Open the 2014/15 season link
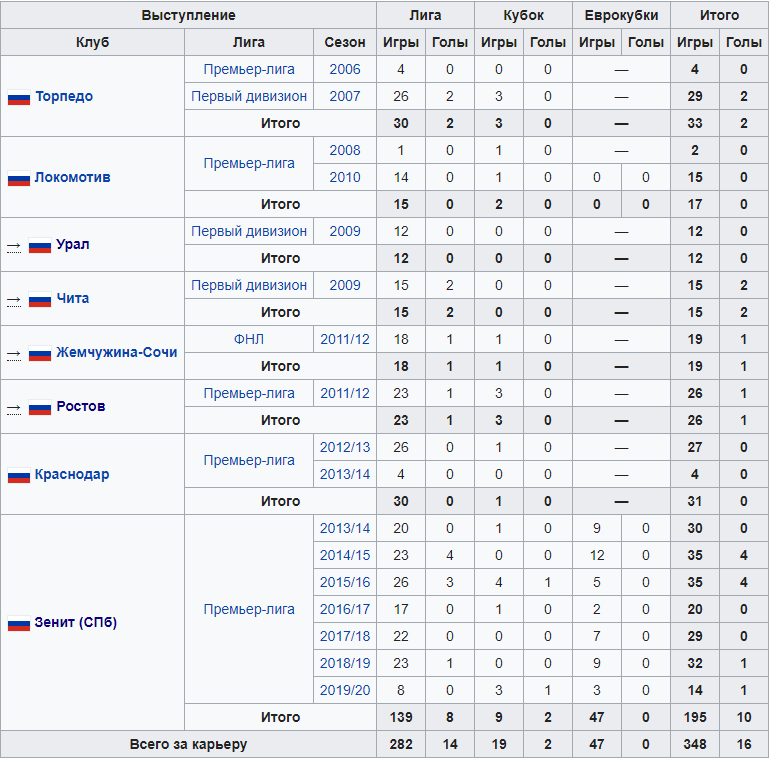 [345, 555]
